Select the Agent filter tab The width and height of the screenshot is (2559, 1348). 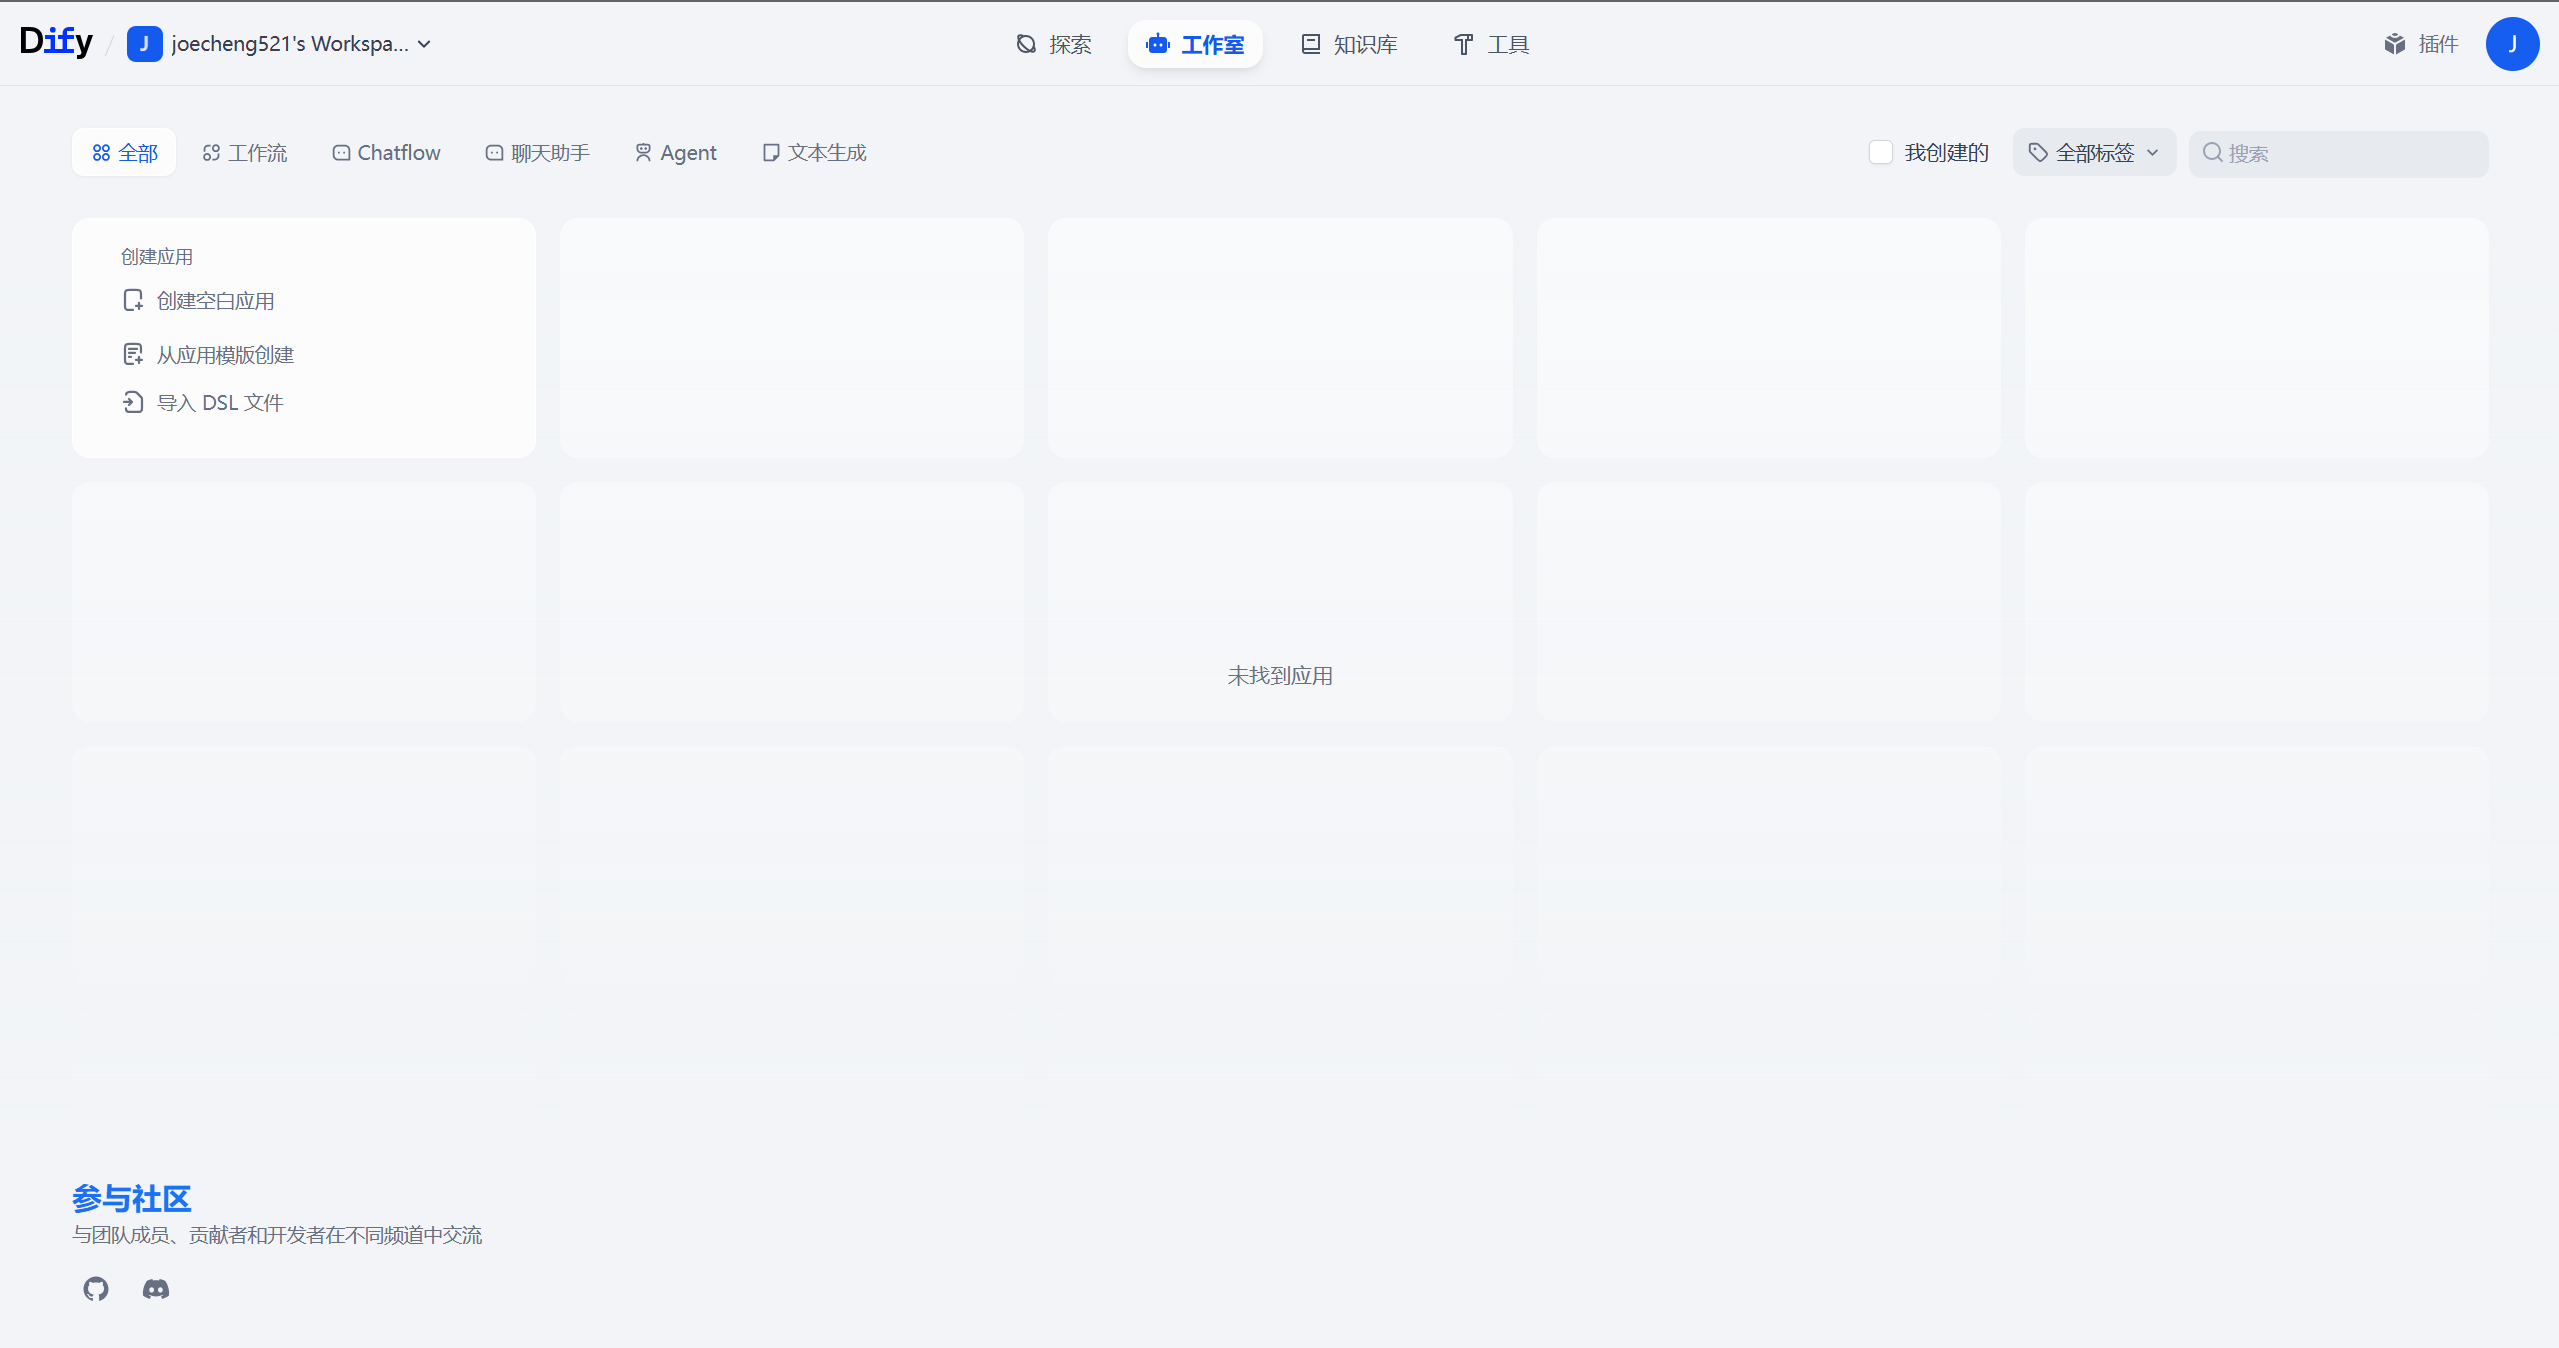(676, 153)
